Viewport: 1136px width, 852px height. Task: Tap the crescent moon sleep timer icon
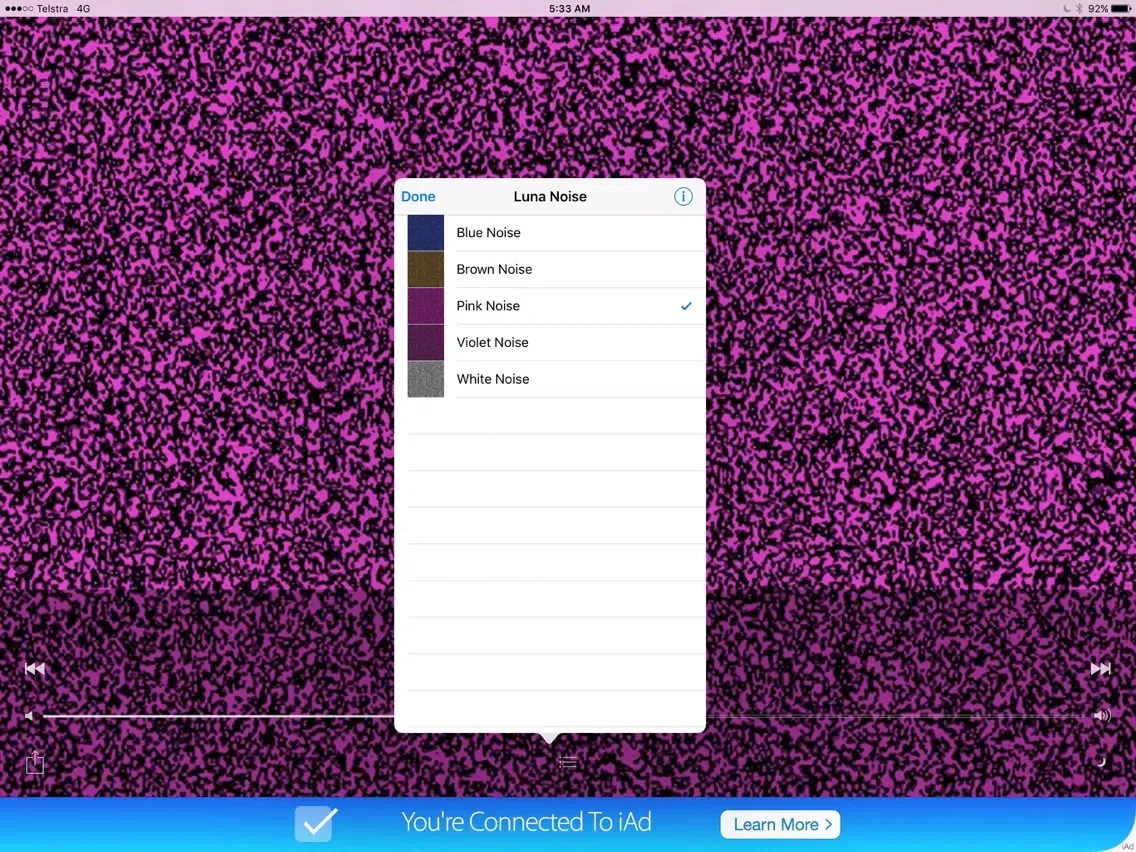coord(1100,762)
